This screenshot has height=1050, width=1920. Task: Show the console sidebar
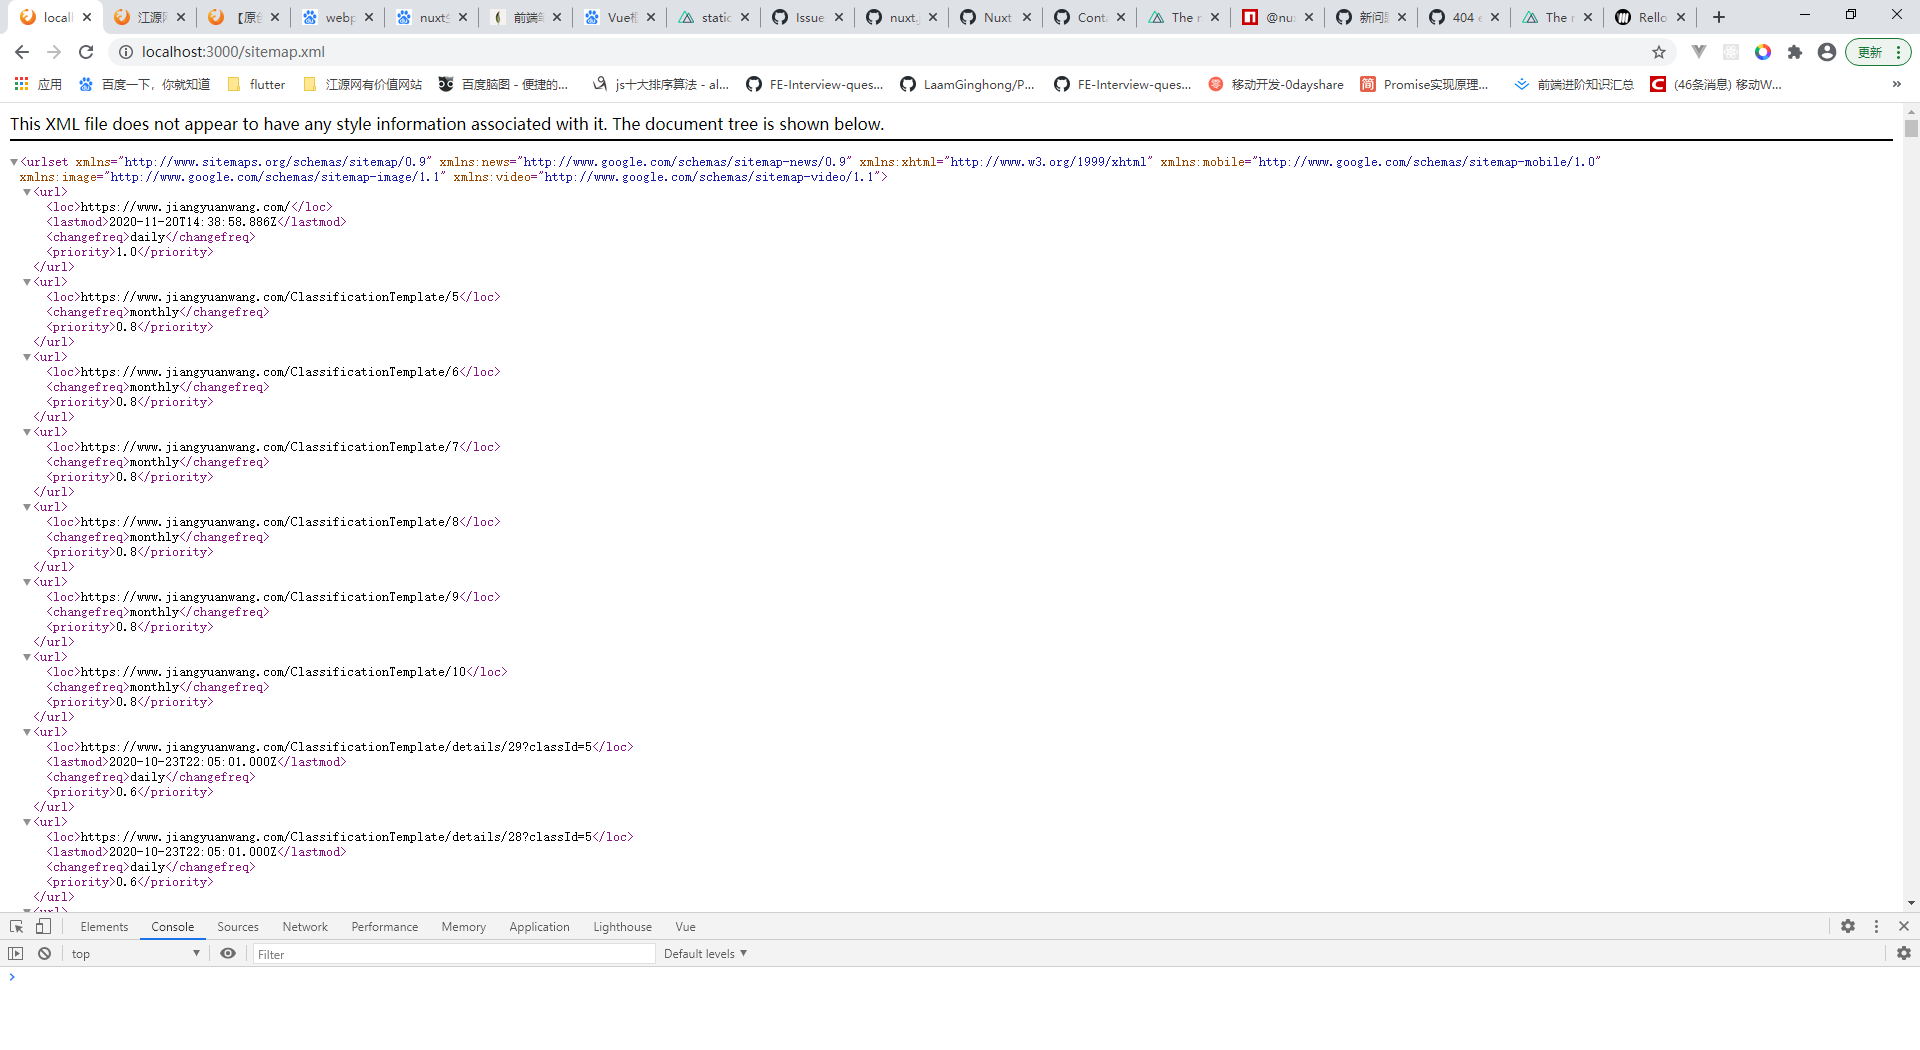(15, 954)
